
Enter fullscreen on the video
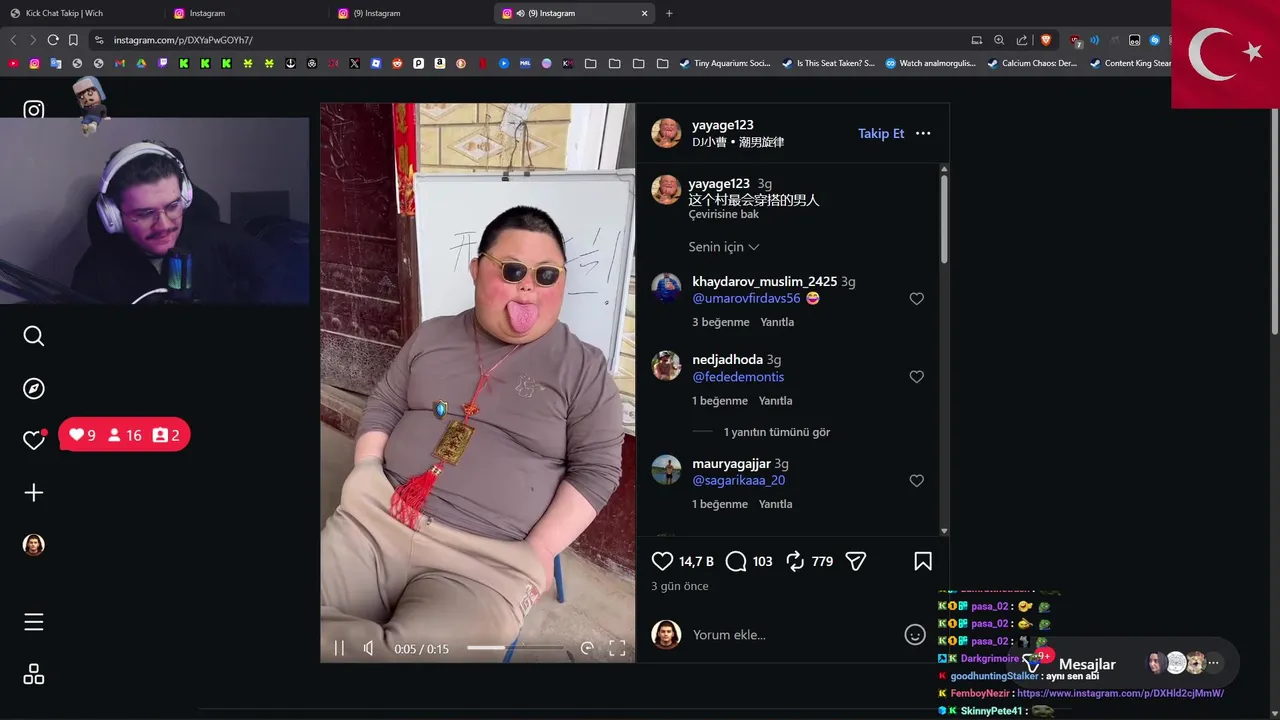(617, 648)
